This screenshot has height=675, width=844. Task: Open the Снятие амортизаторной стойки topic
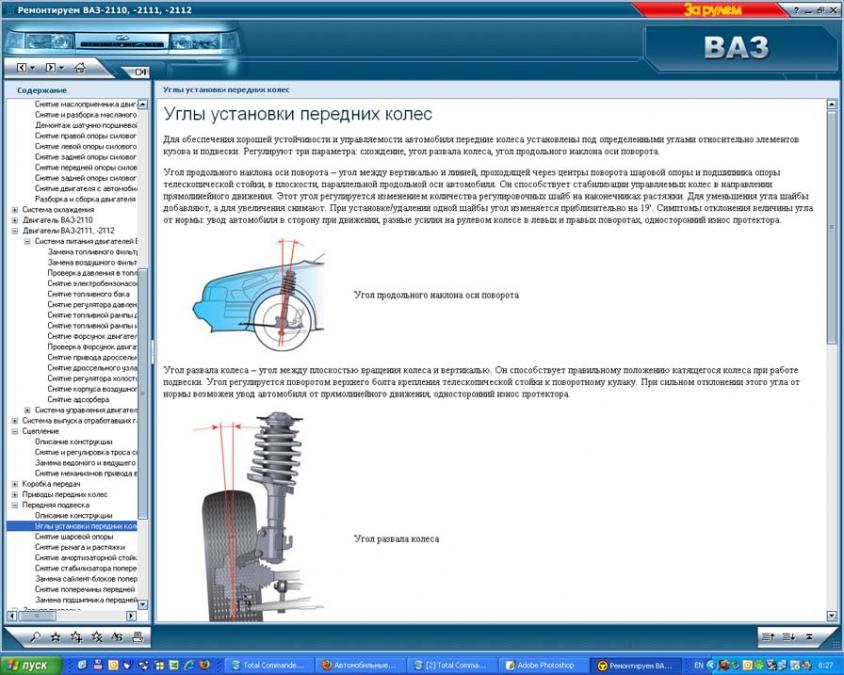pyautogui.click(x=86, y=558)
